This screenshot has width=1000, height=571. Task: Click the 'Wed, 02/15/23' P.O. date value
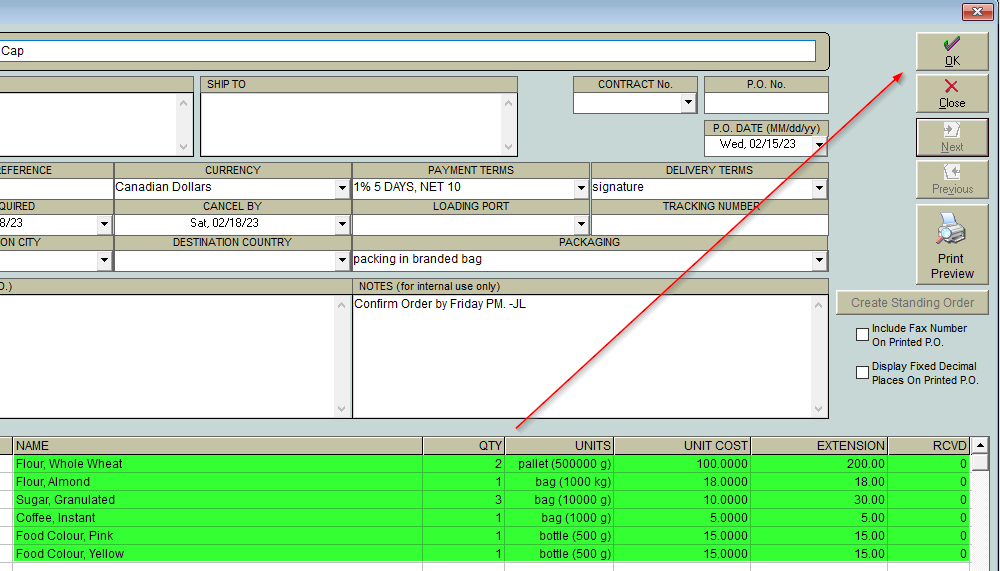tap(758, 144)
